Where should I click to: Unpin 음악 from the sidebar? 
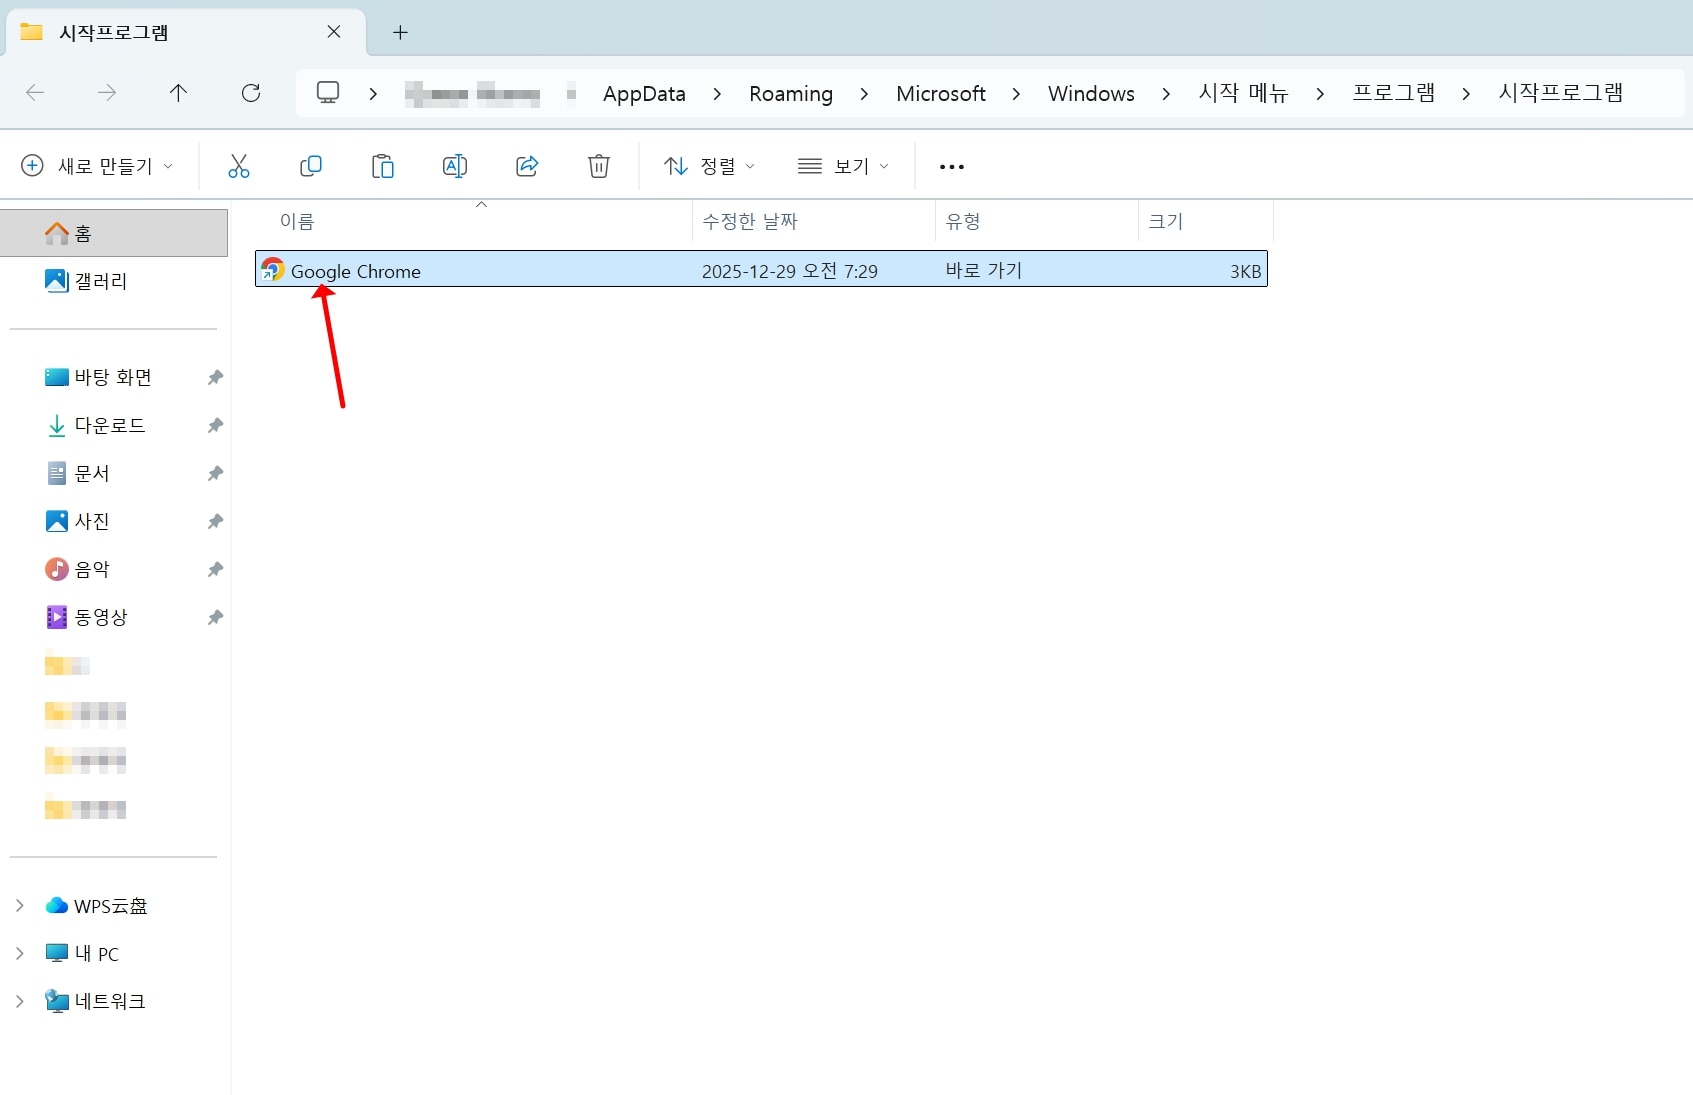214,569
